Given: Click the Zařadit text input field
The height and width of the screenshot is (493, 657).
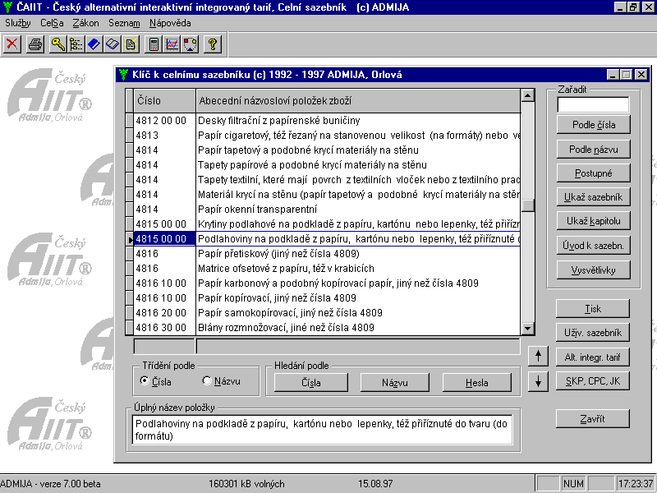Looking at the screenshot, I should click(x=593, y=104).
